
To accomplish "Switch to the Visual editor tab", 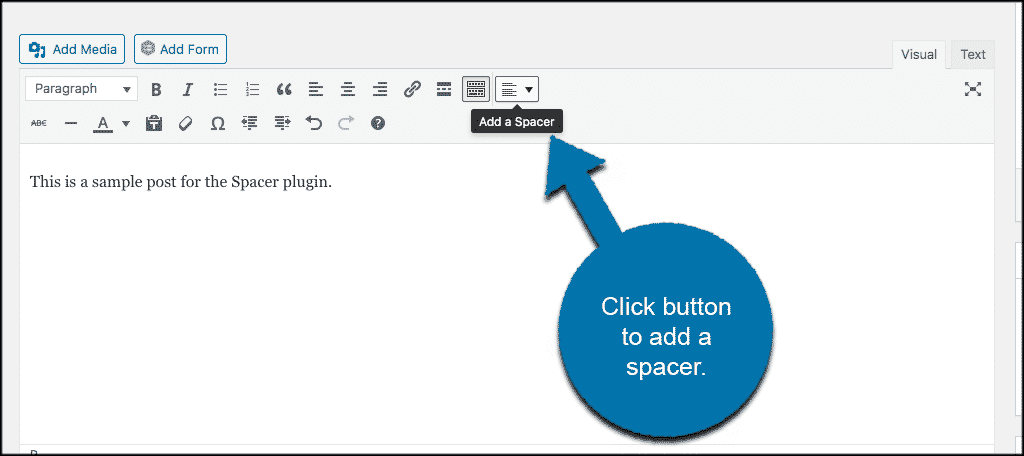I will (919, 54).
